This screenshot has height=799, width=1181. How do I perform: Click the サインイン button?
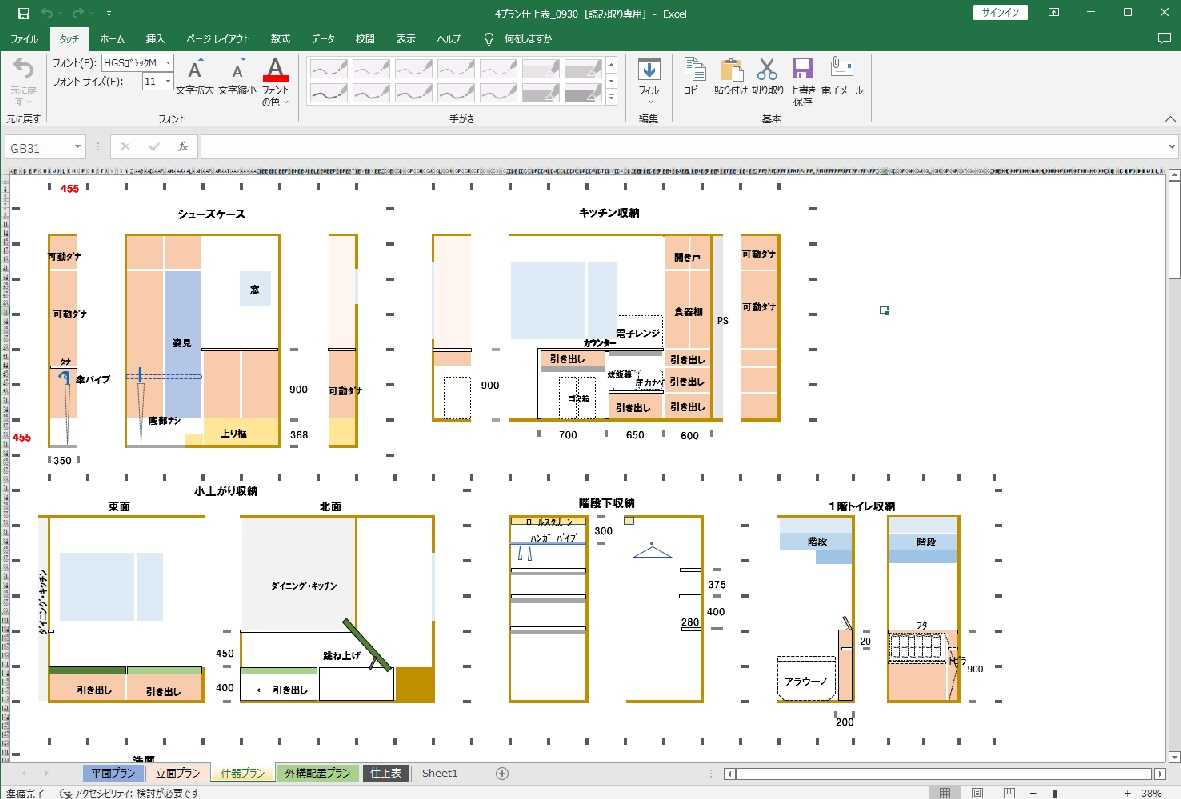click(999, 12)
